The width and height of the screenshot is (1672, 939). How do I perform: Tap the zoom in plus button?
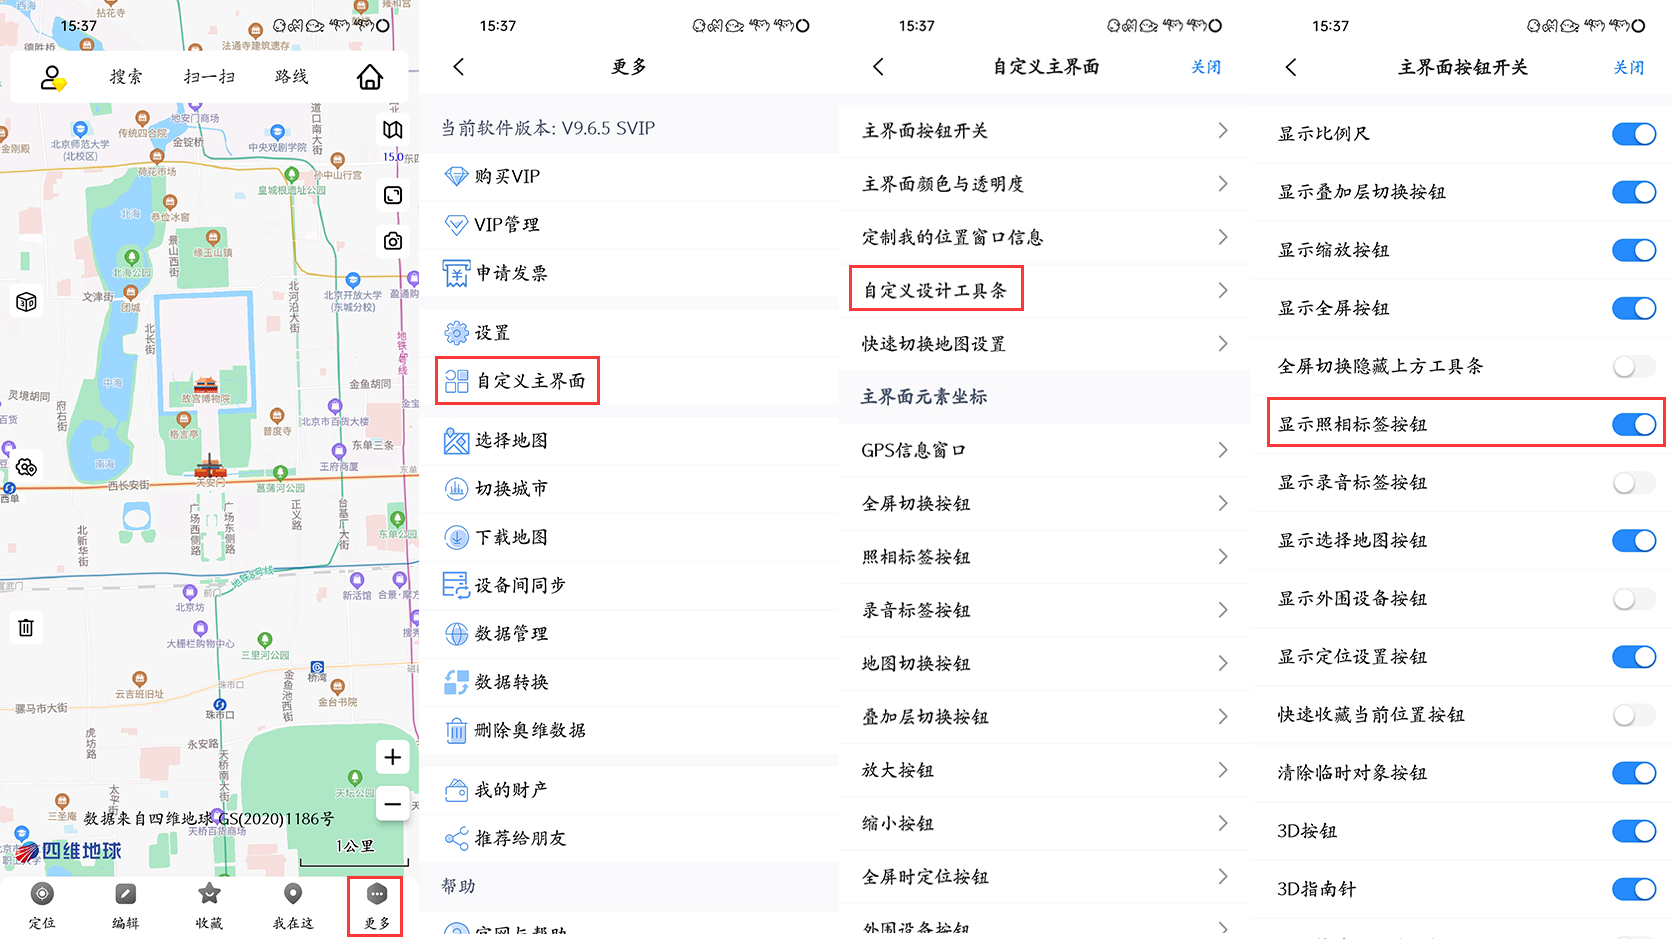[392, 758]
